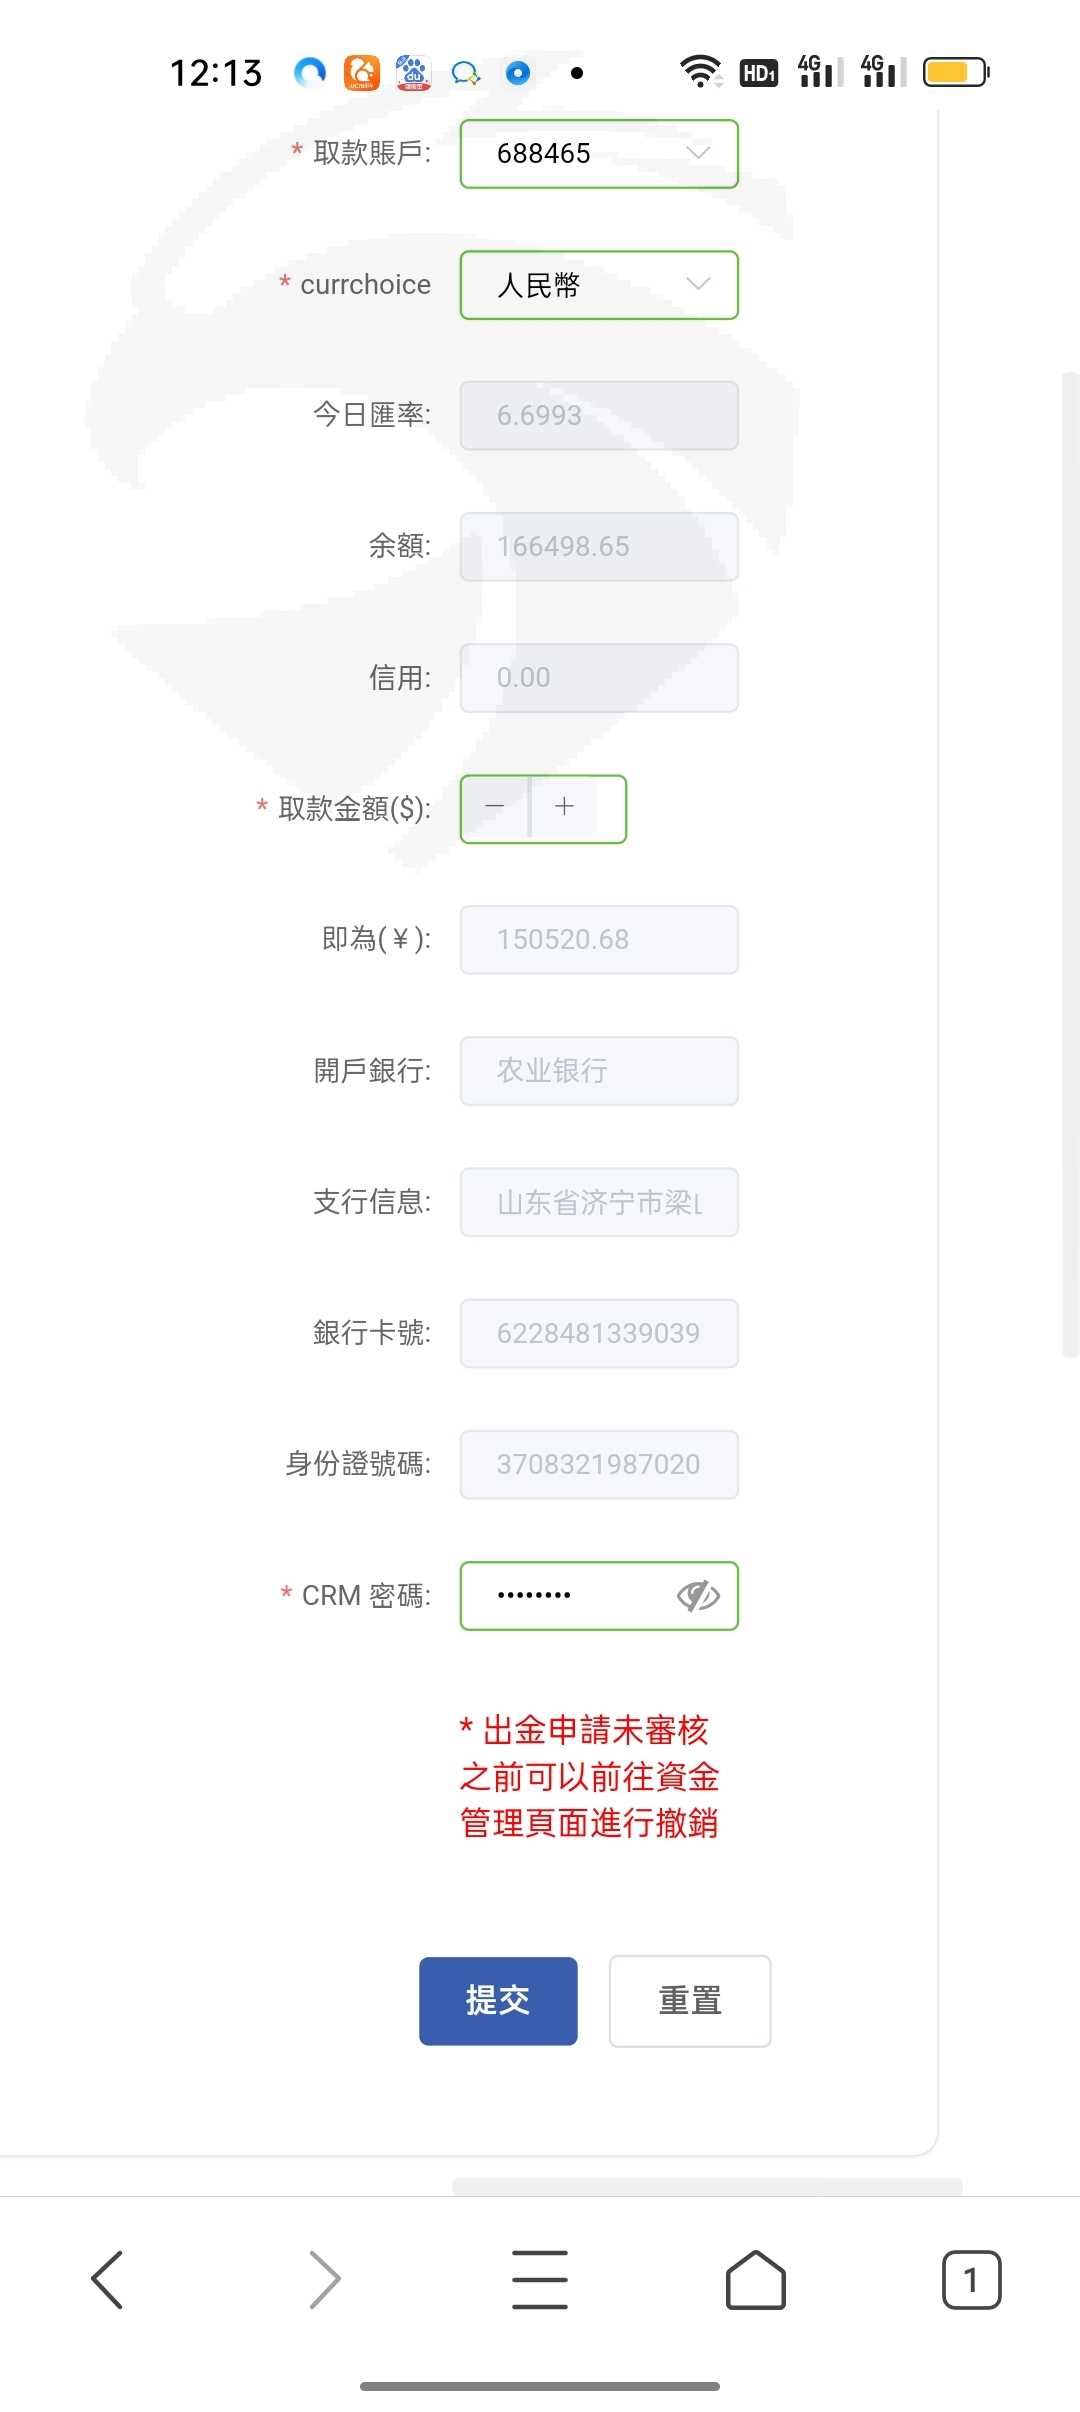Click the 銀行卡號 card number field
Screen dimensions: 1080x2412
[599, 1333]
